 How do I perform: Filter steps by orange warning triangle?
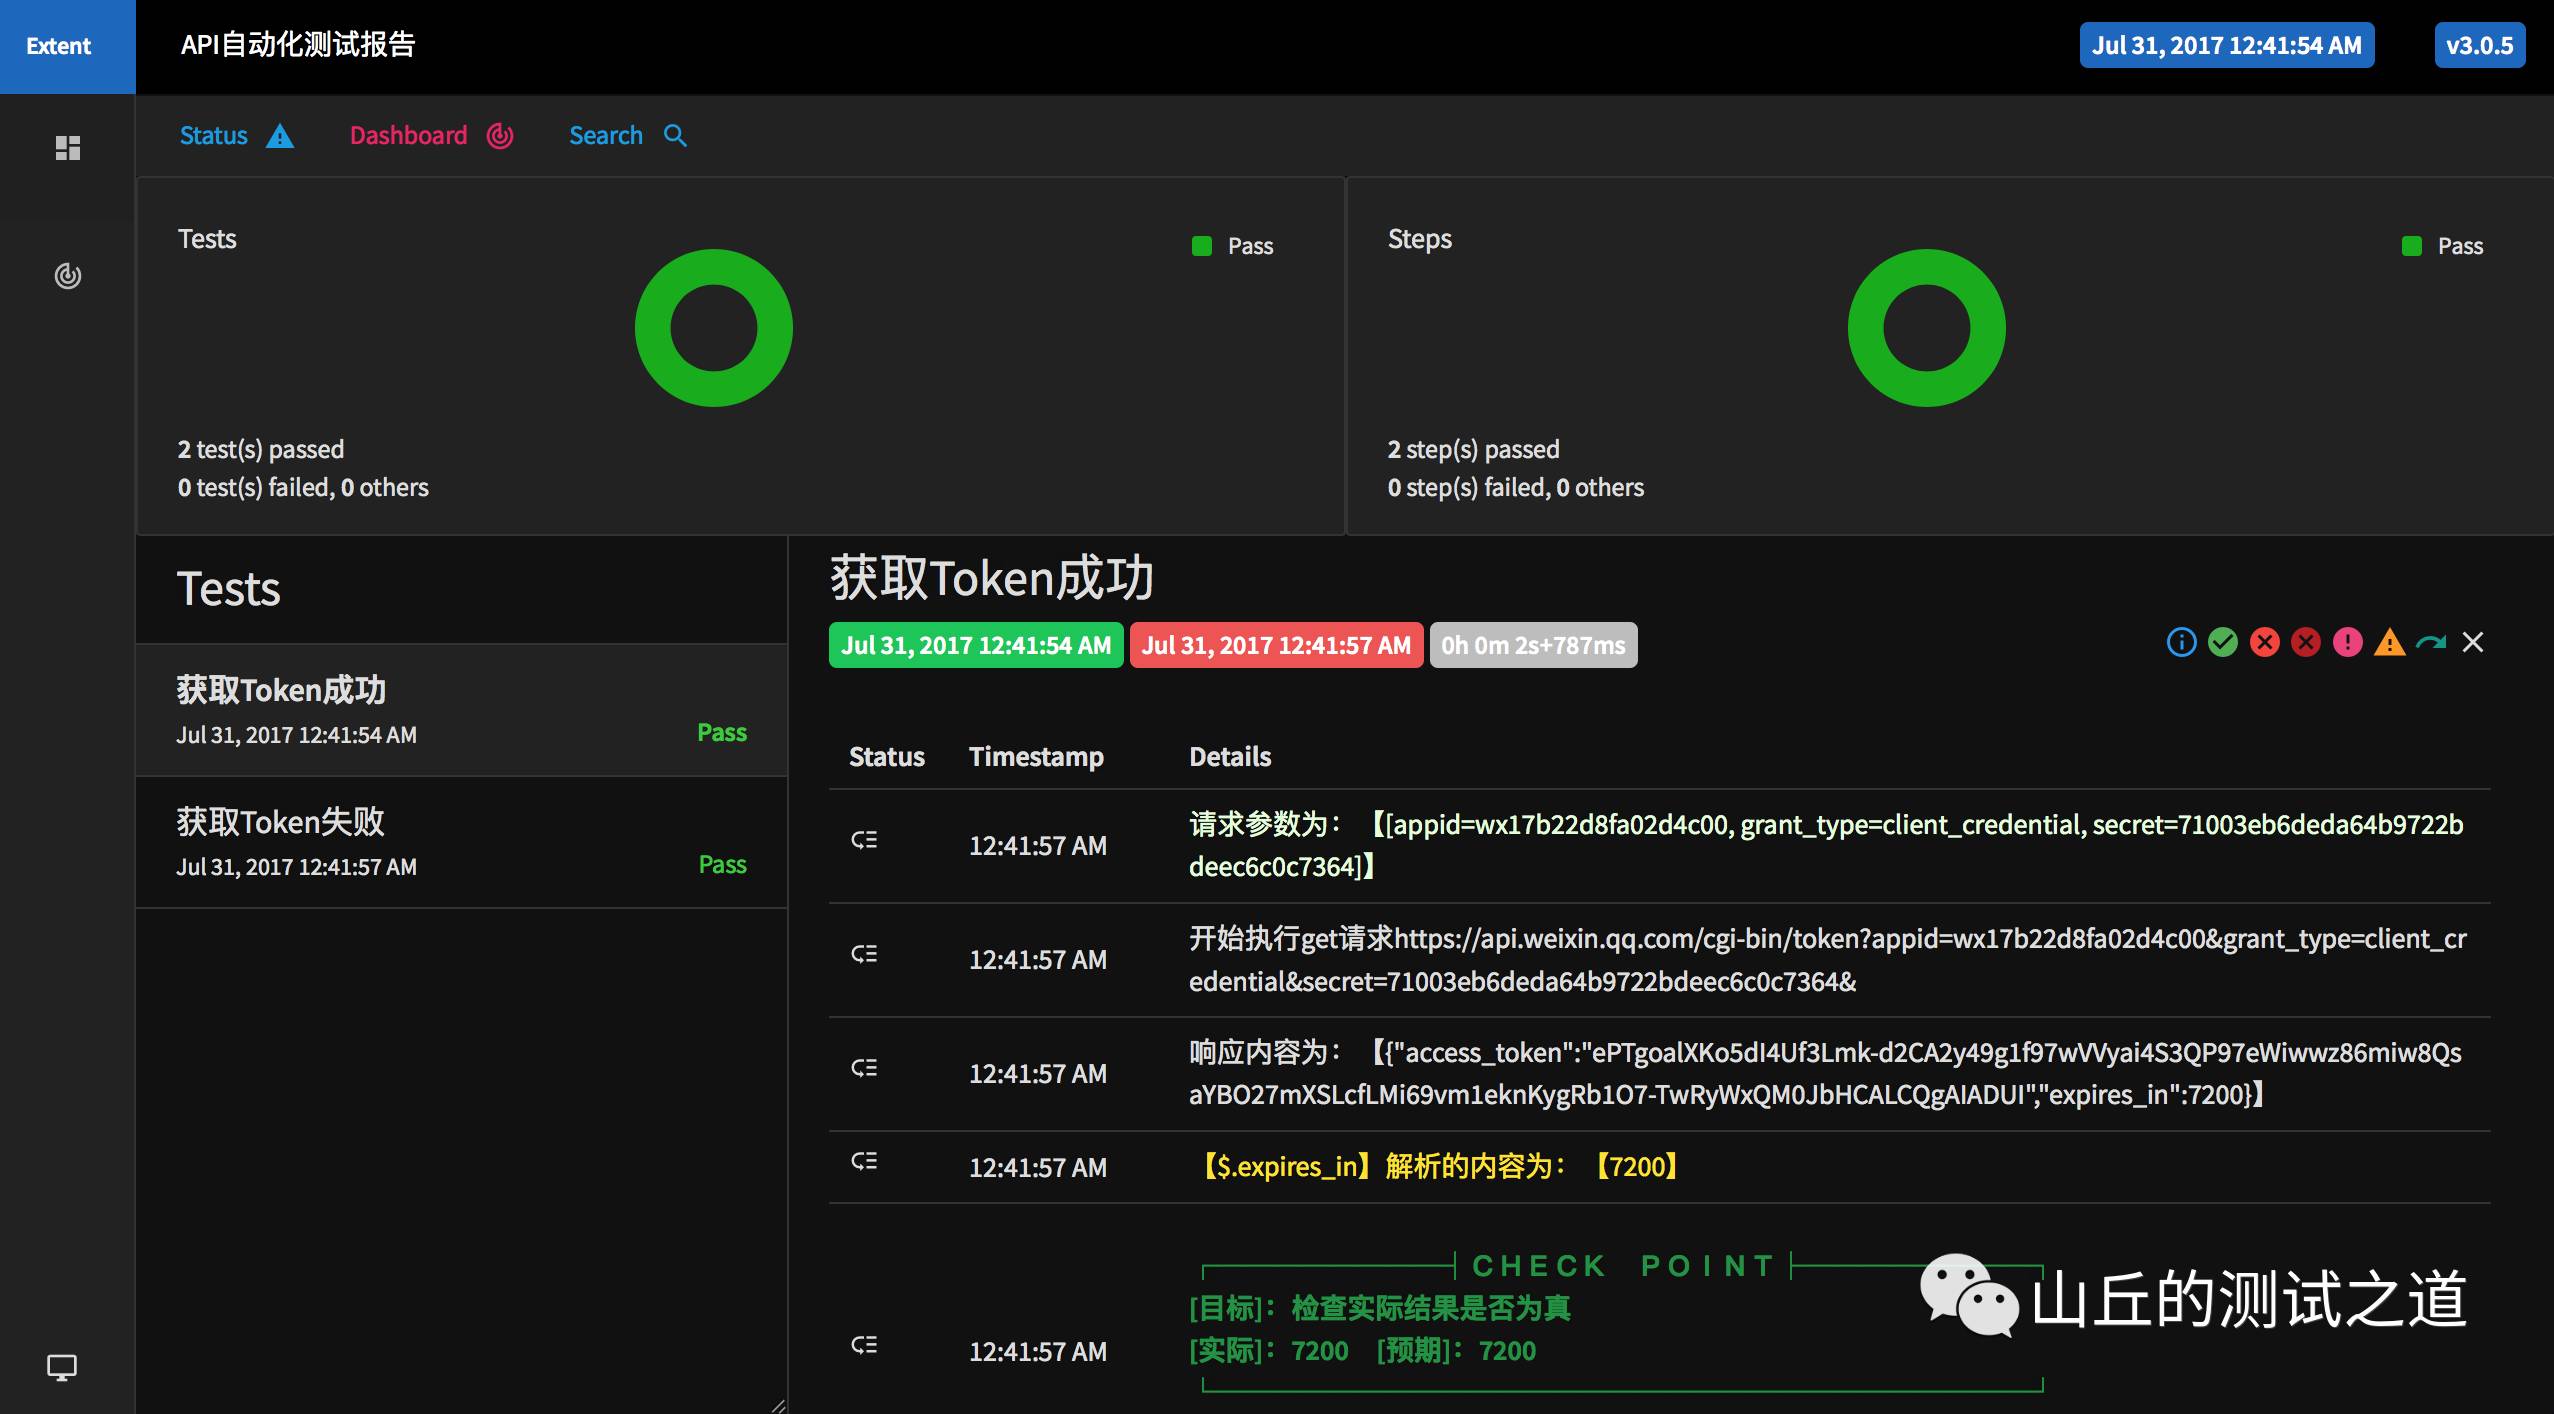(2389, 643)
